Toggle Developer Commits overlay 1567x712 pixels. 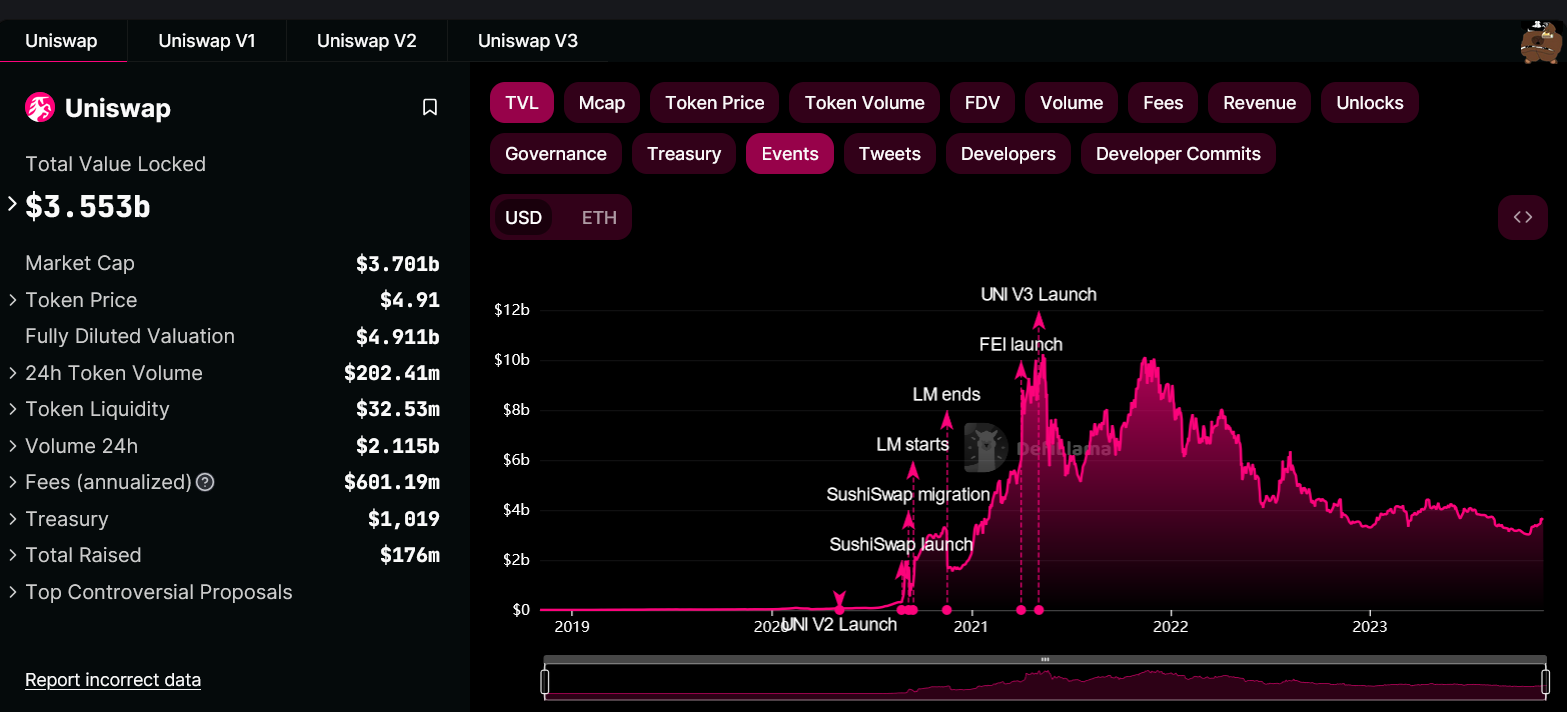[x=1178, y=154]
